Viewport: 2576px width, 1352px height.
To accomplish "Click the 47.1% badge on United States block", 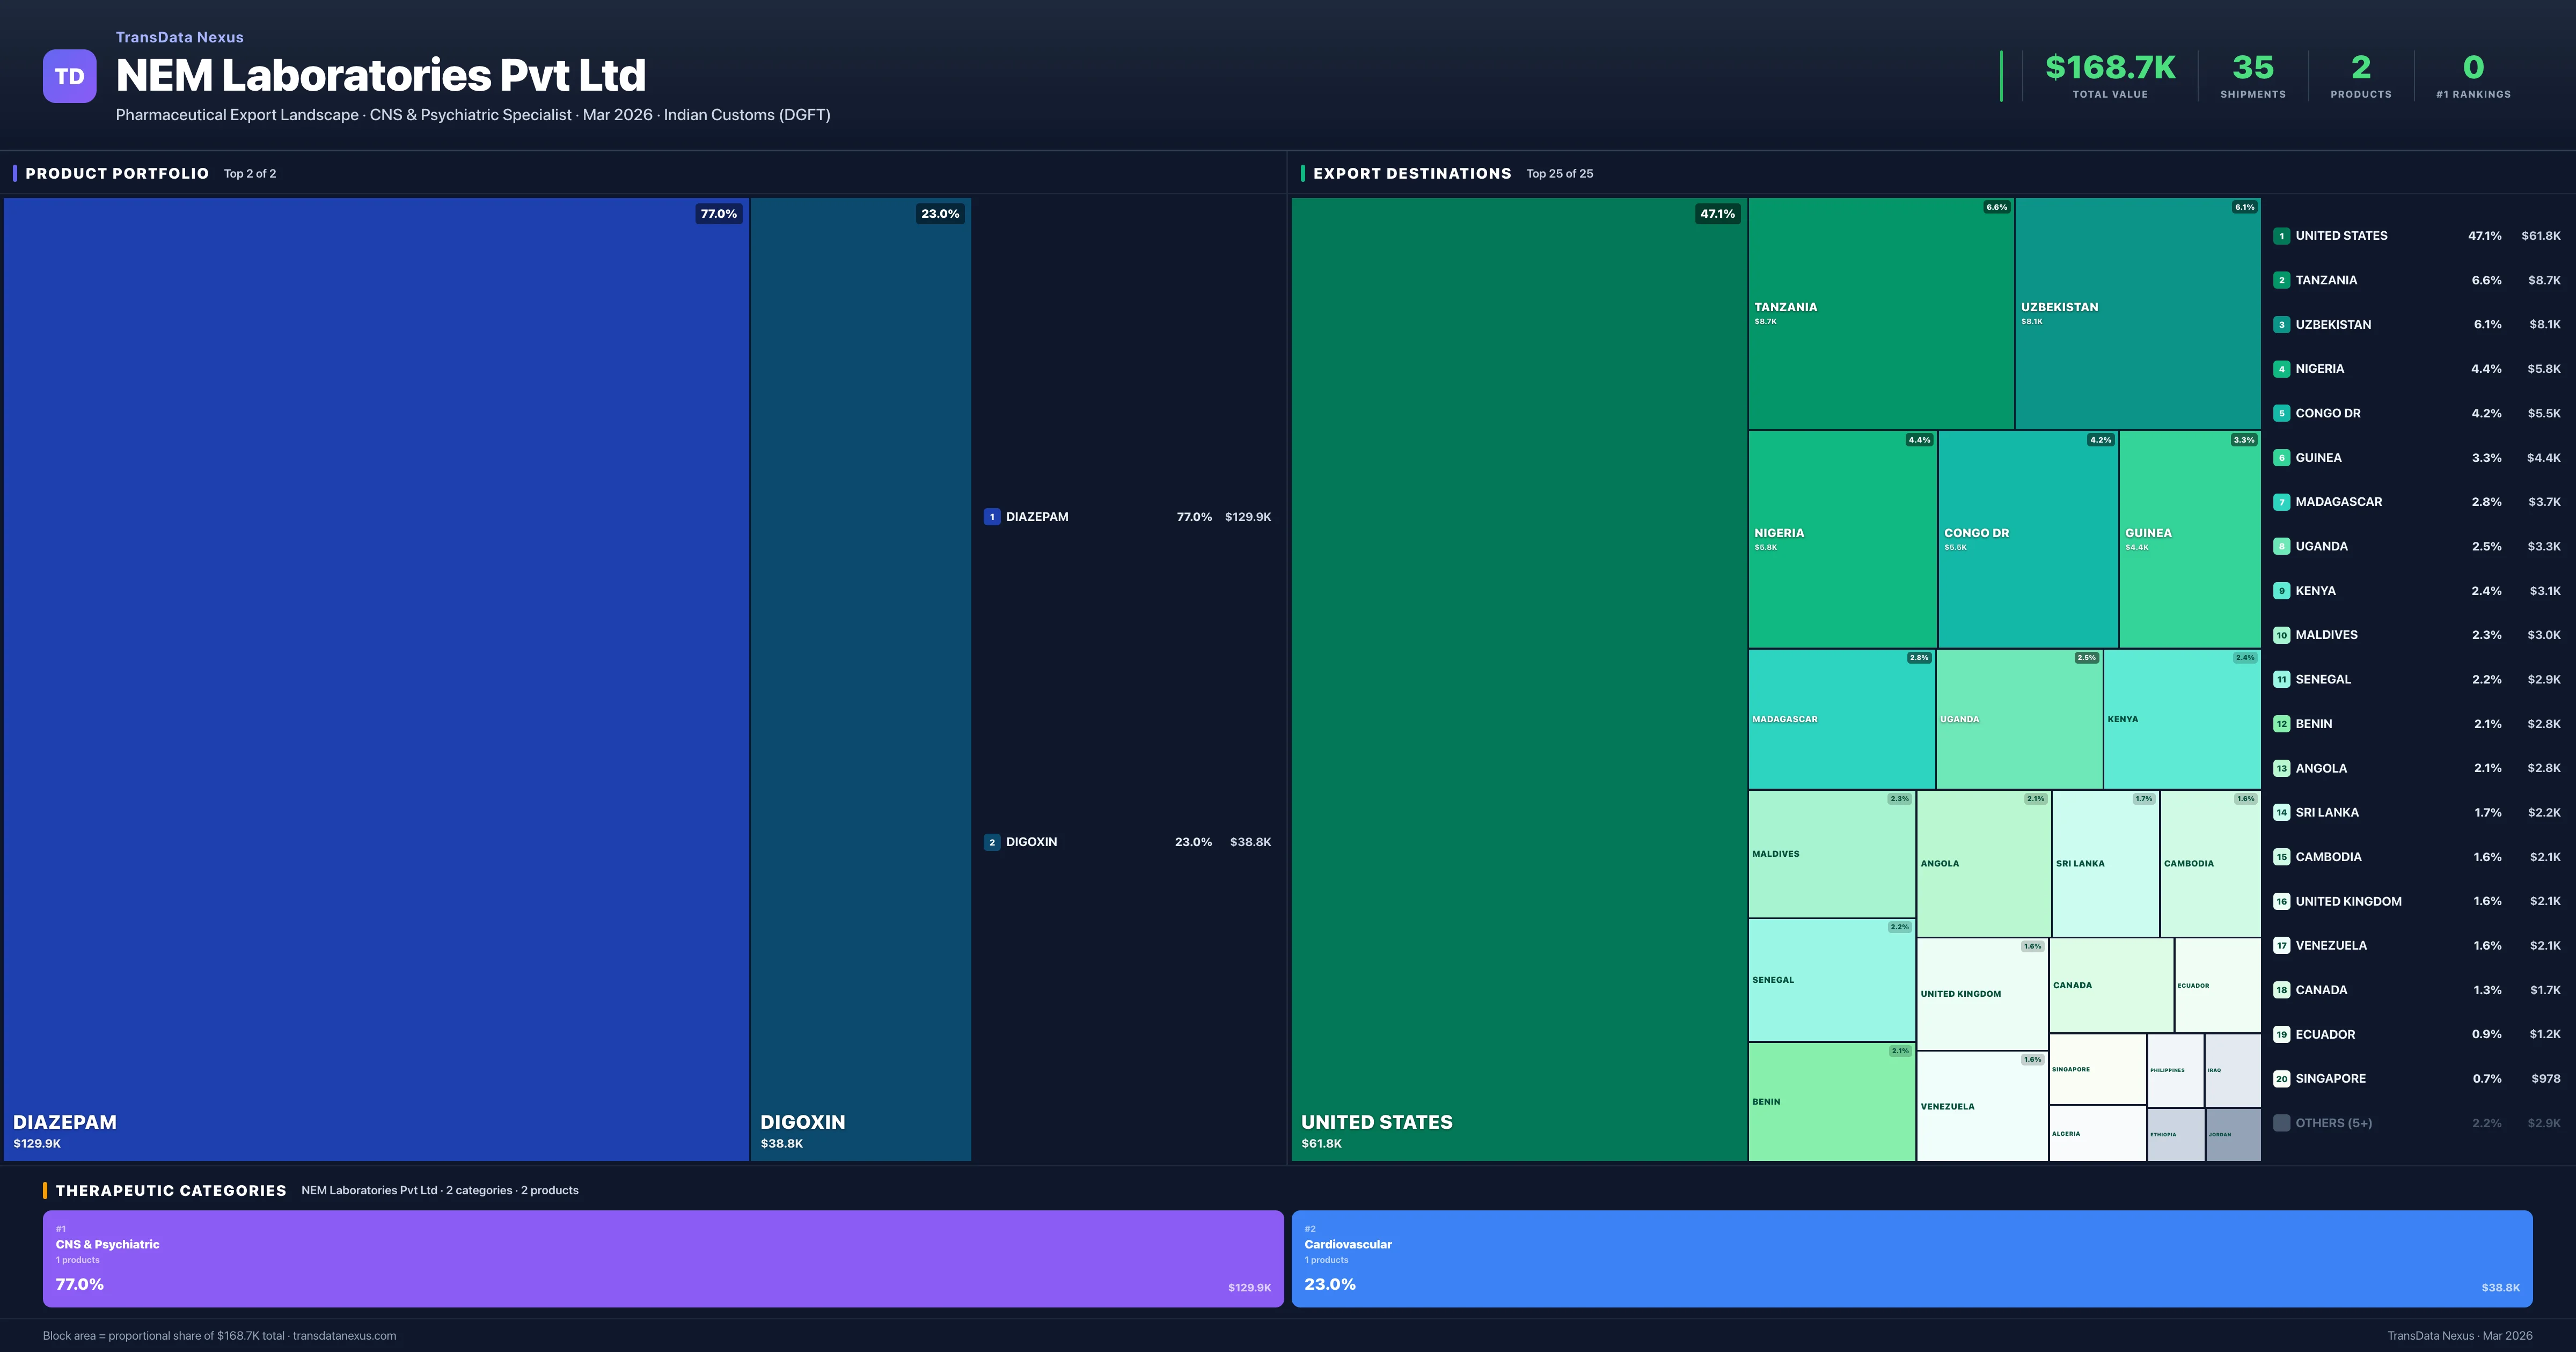I will (1717, 214).
